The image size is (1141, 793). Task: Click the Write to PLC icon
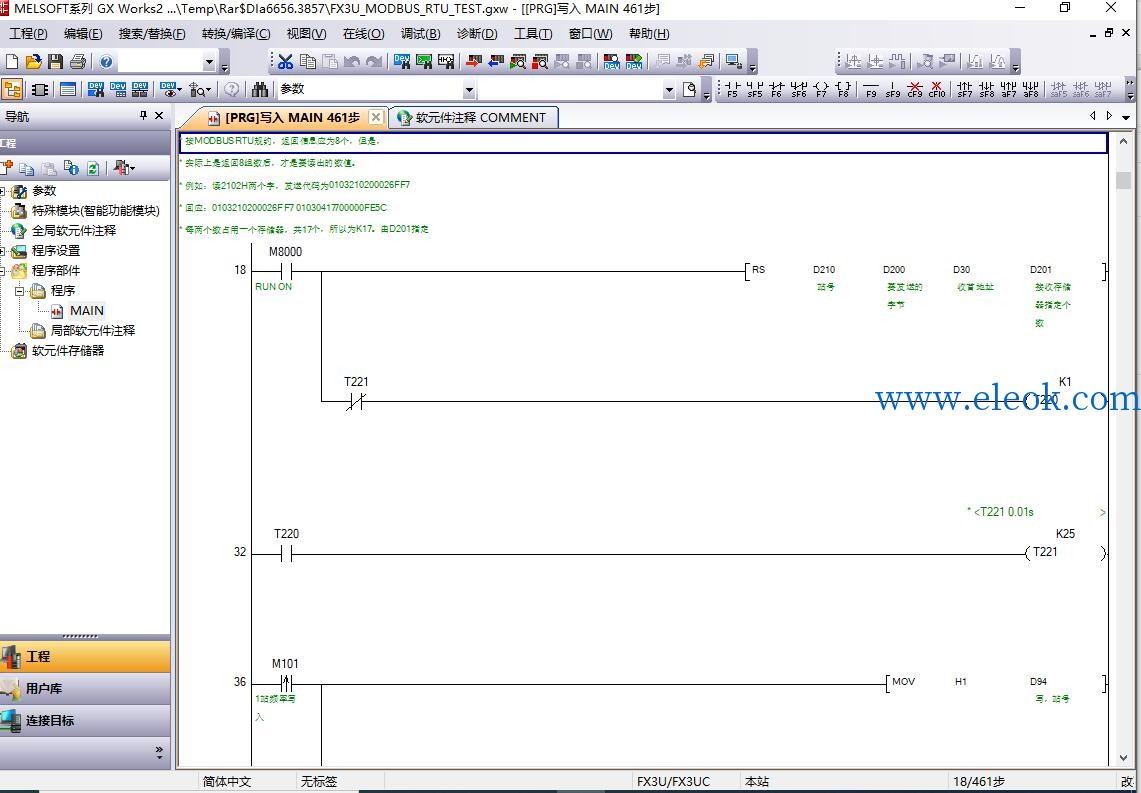click(x=474, y=62)
